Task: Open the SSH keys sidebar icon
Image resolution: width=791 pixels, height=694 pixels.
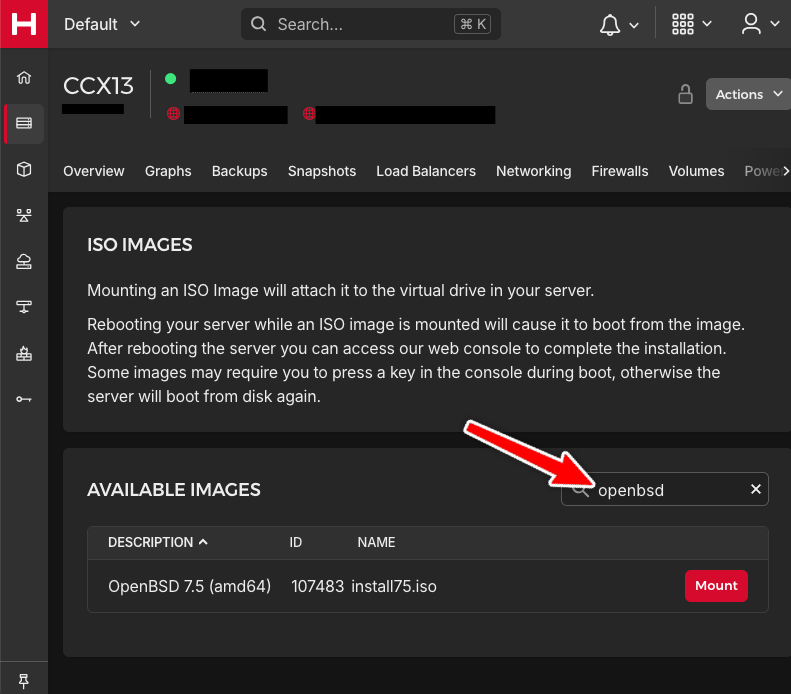Action: [x=24, y=399]
